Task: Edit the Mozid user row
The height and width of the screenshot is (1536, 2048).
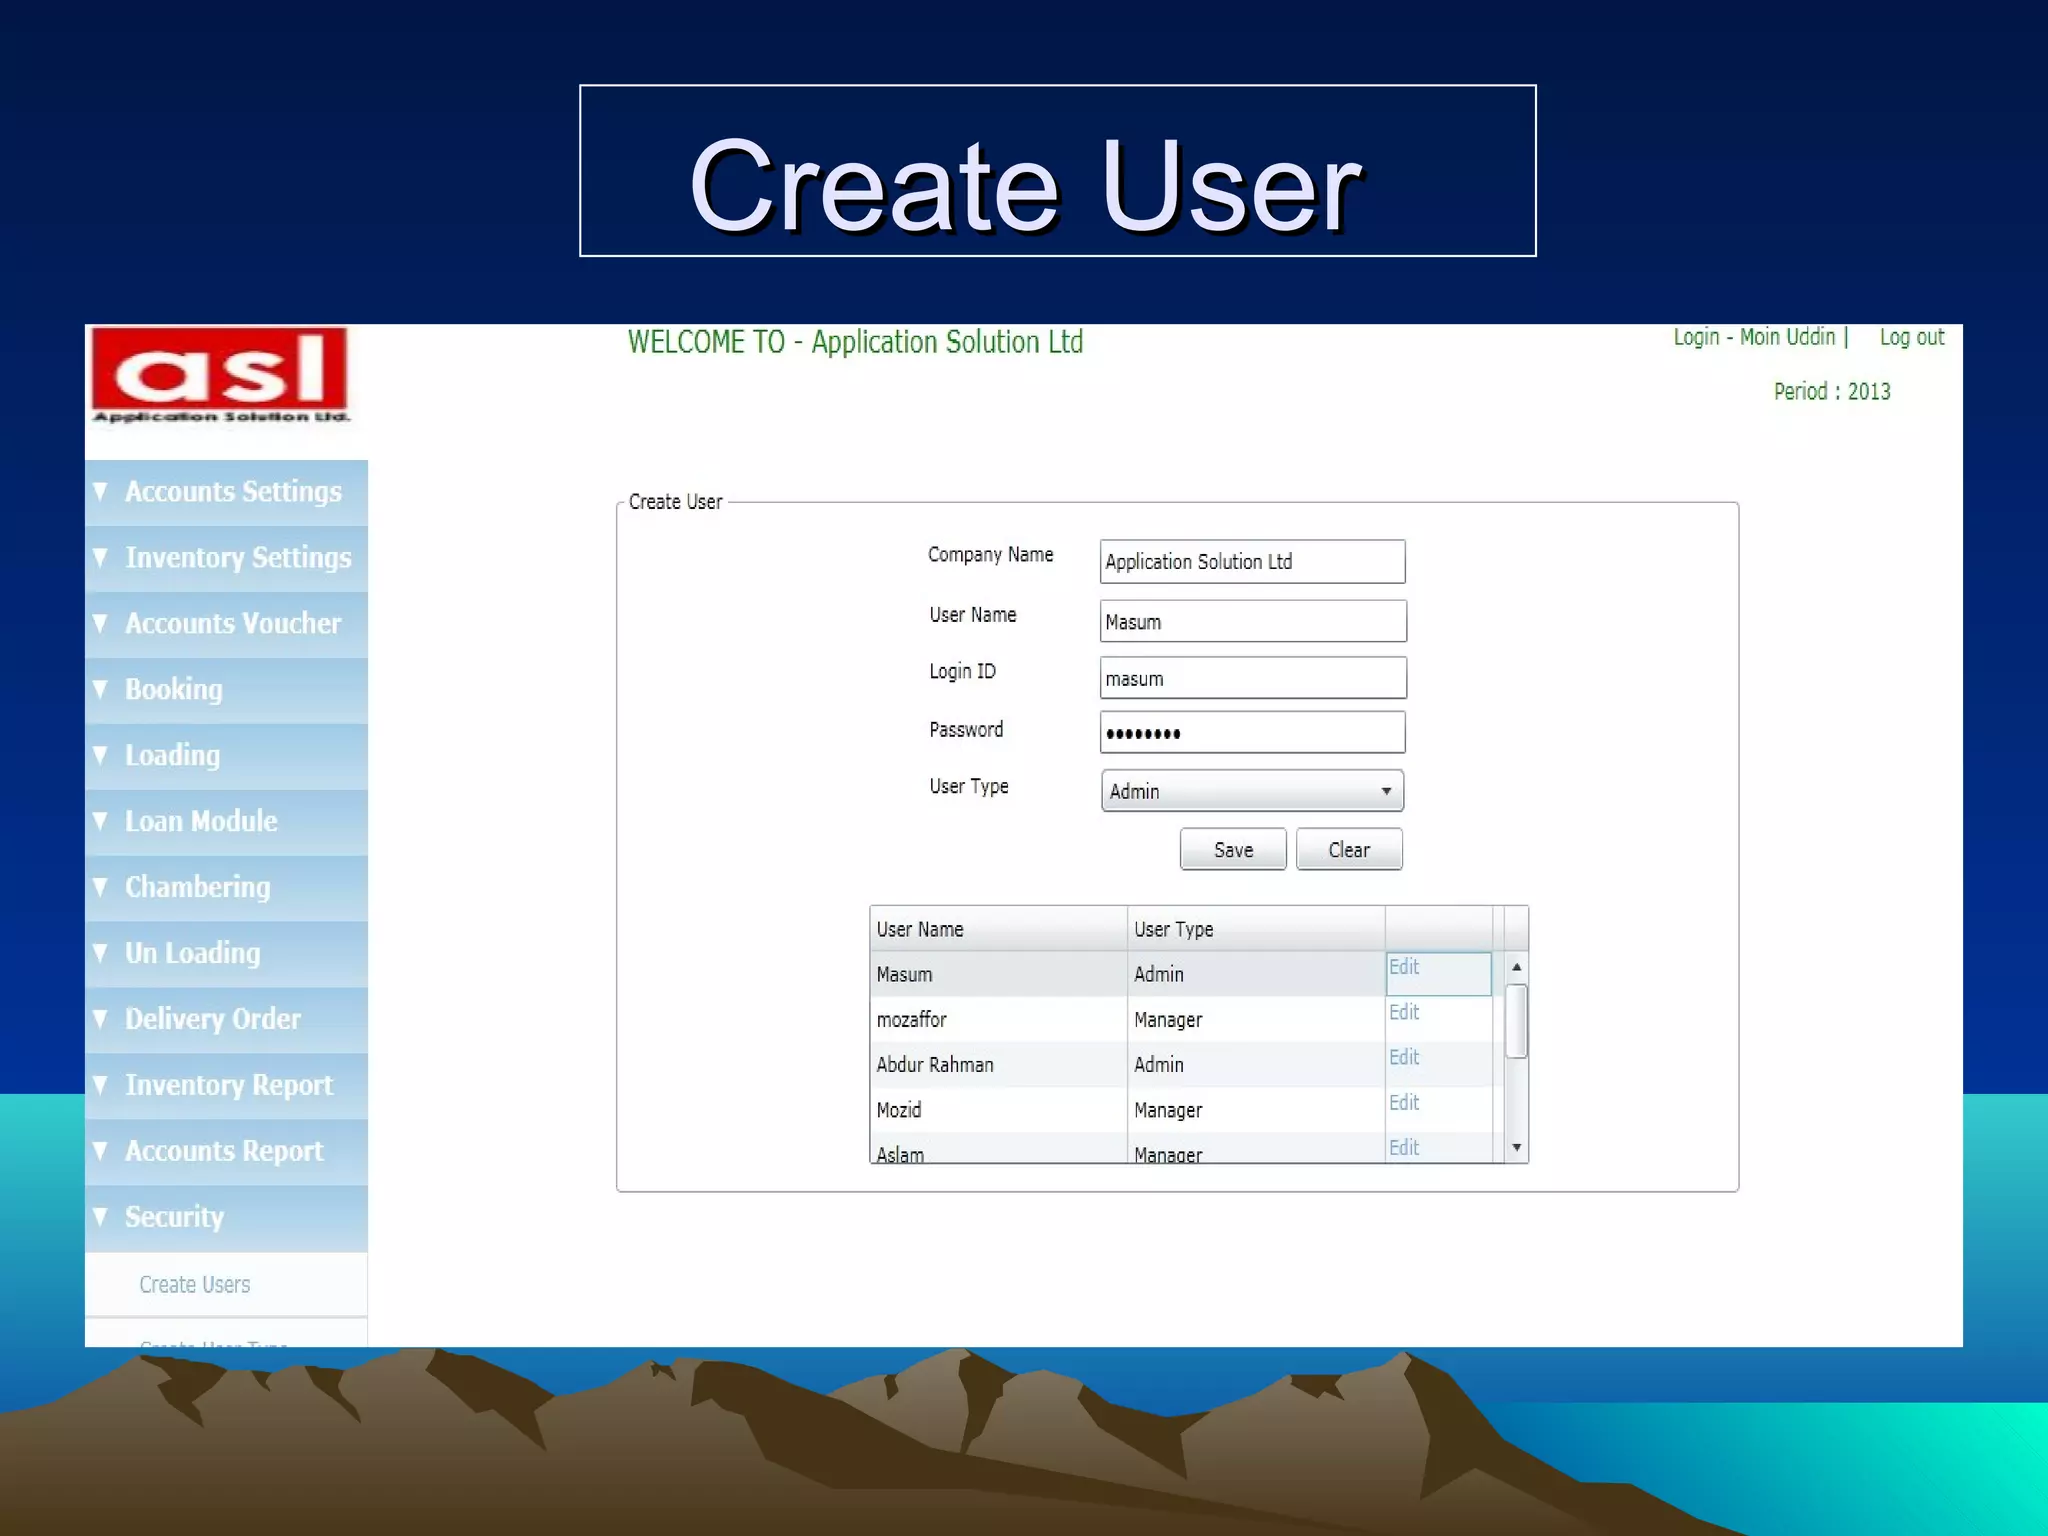Action: (x=1404, y=1102)
